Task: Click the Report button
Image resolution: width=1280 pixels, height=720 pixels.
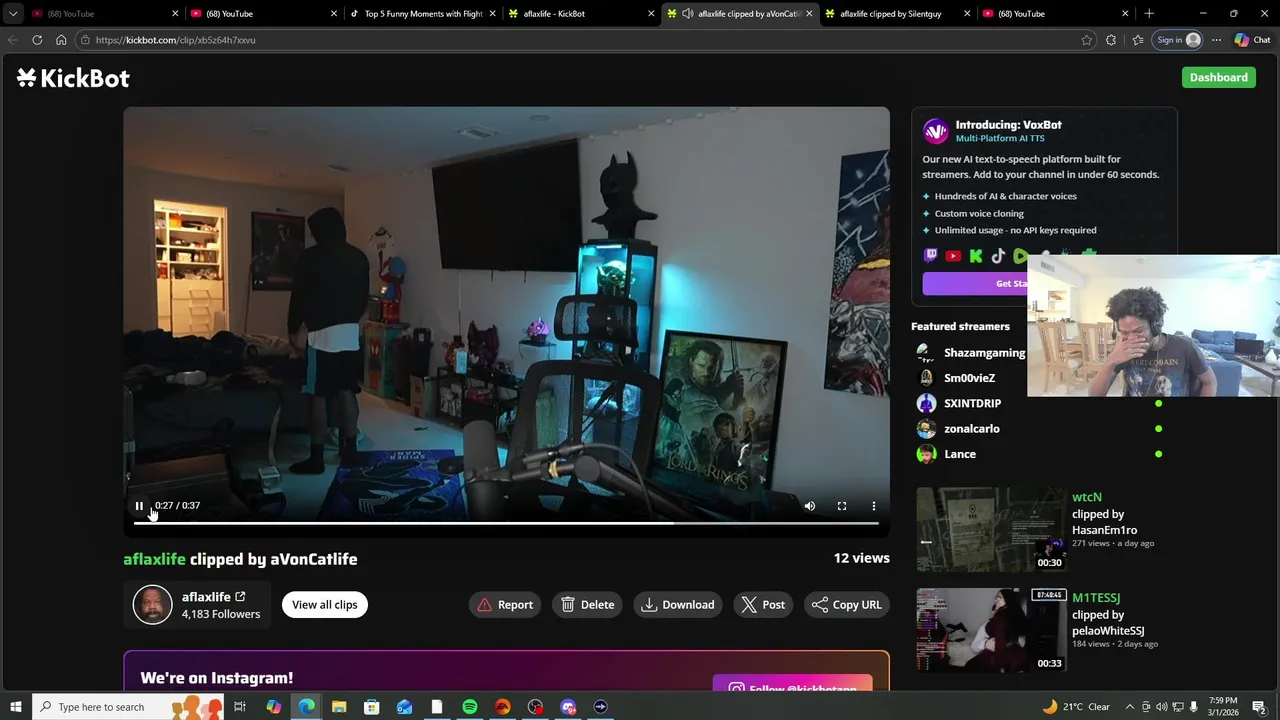Action: coord(505,604)
